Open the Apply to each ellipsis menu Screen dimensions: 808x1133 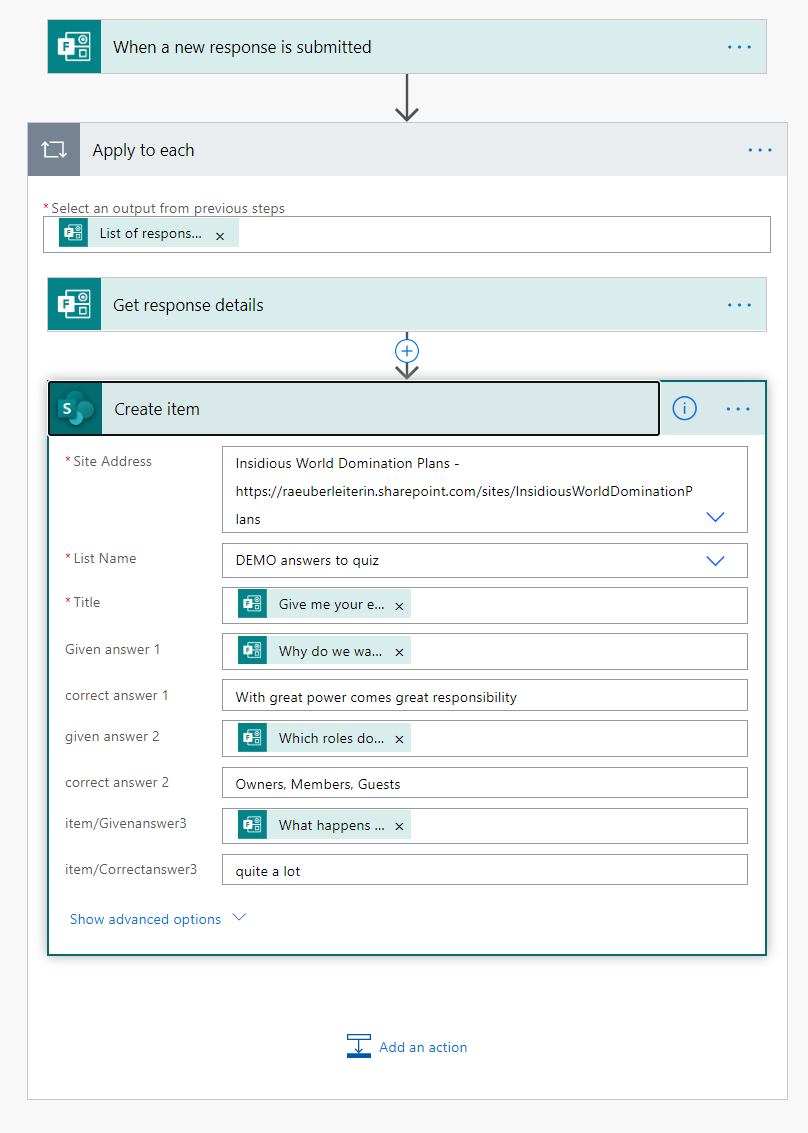760,150
